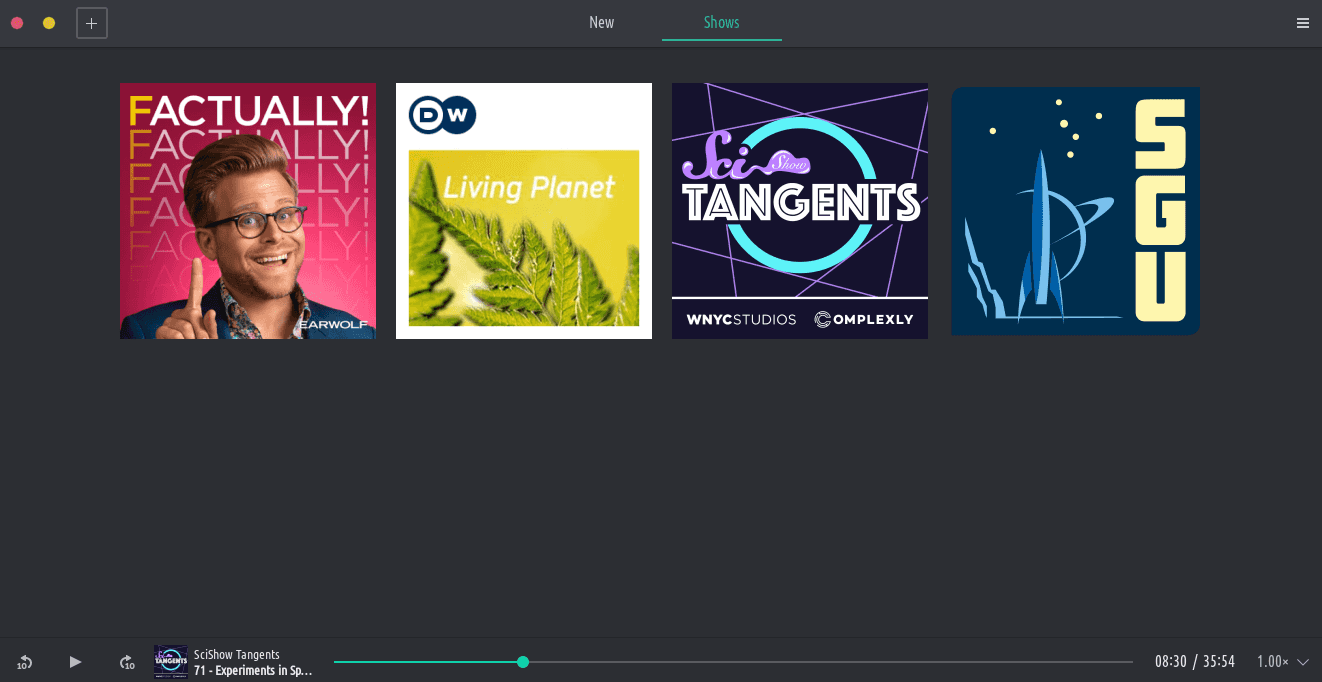Screen dimensions: 1322x682
Task: Skip forward 10 seconds
Action: click(127, 662)
